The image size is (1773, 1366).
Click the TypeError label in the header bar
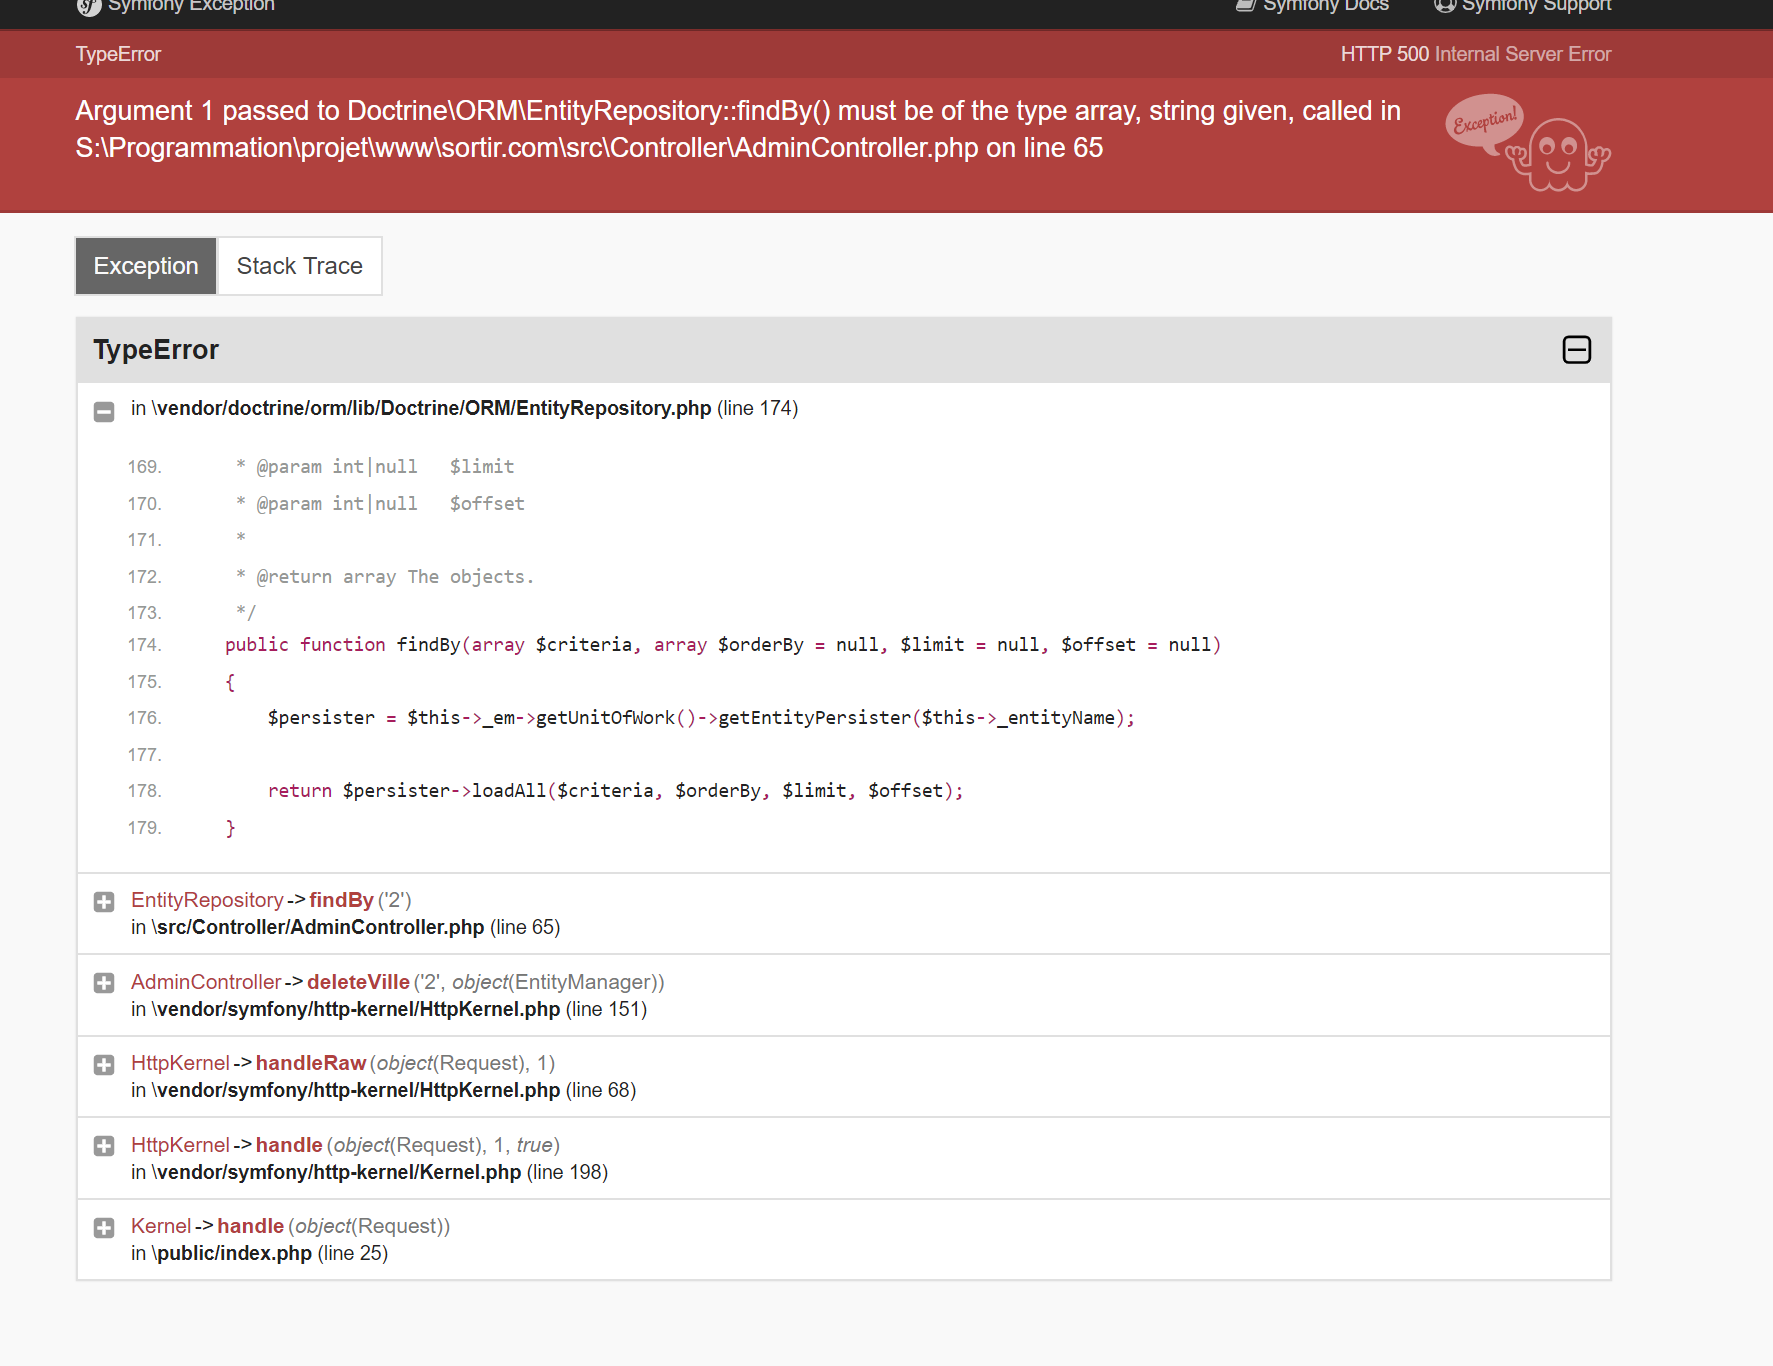click(x=118, y=54)
